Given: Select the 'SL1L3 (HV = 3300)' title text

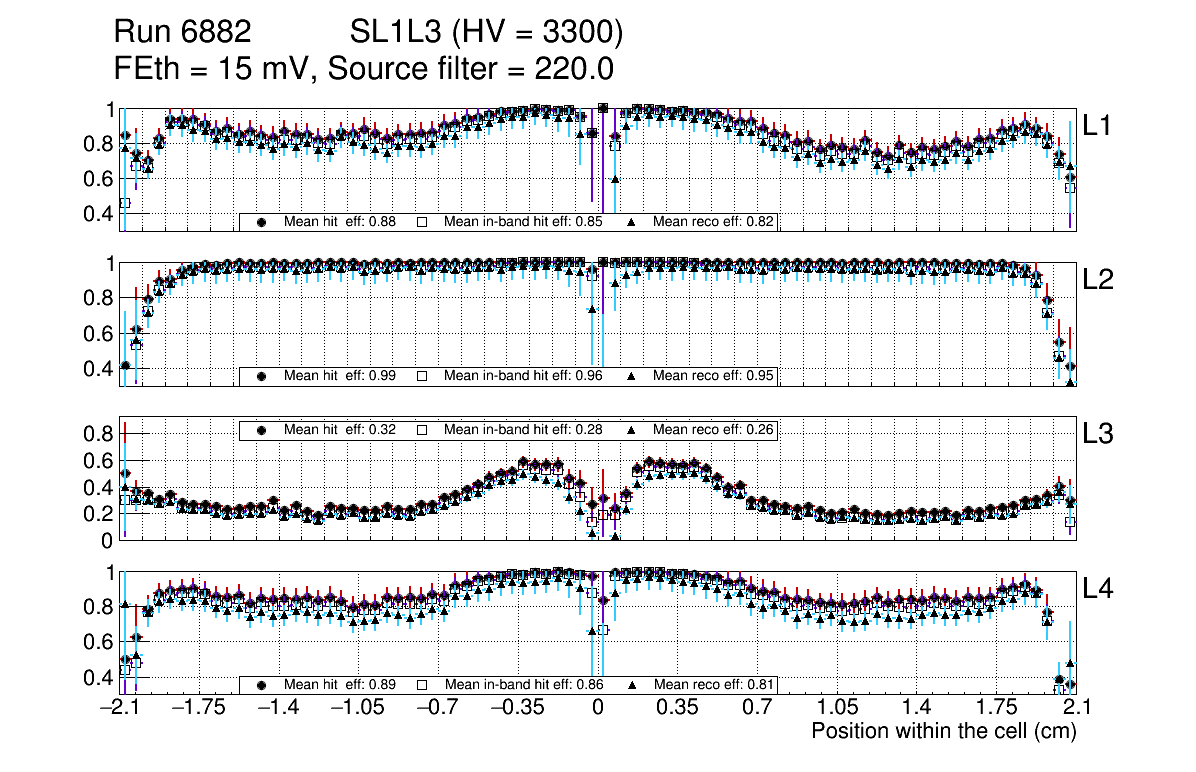Looking at the screenshot, I should 486,33.
